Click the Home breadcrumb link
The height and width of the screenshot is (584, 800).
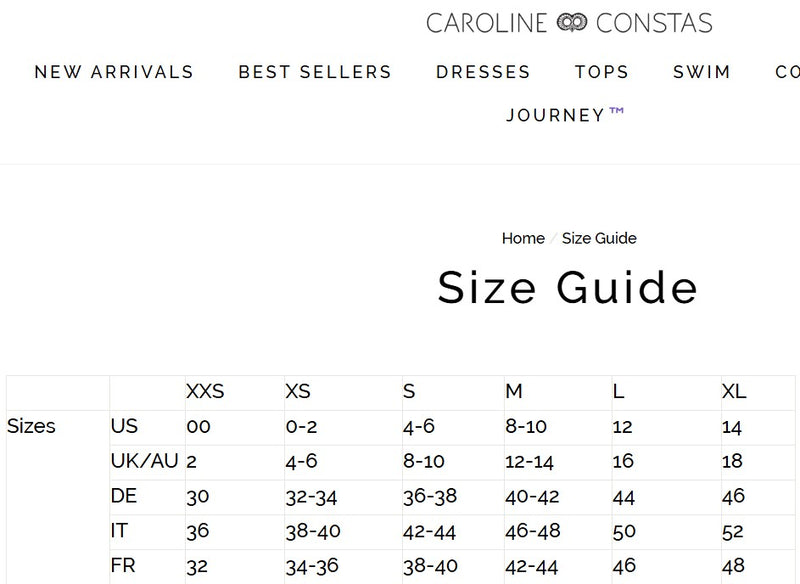(x=523, y=238)
